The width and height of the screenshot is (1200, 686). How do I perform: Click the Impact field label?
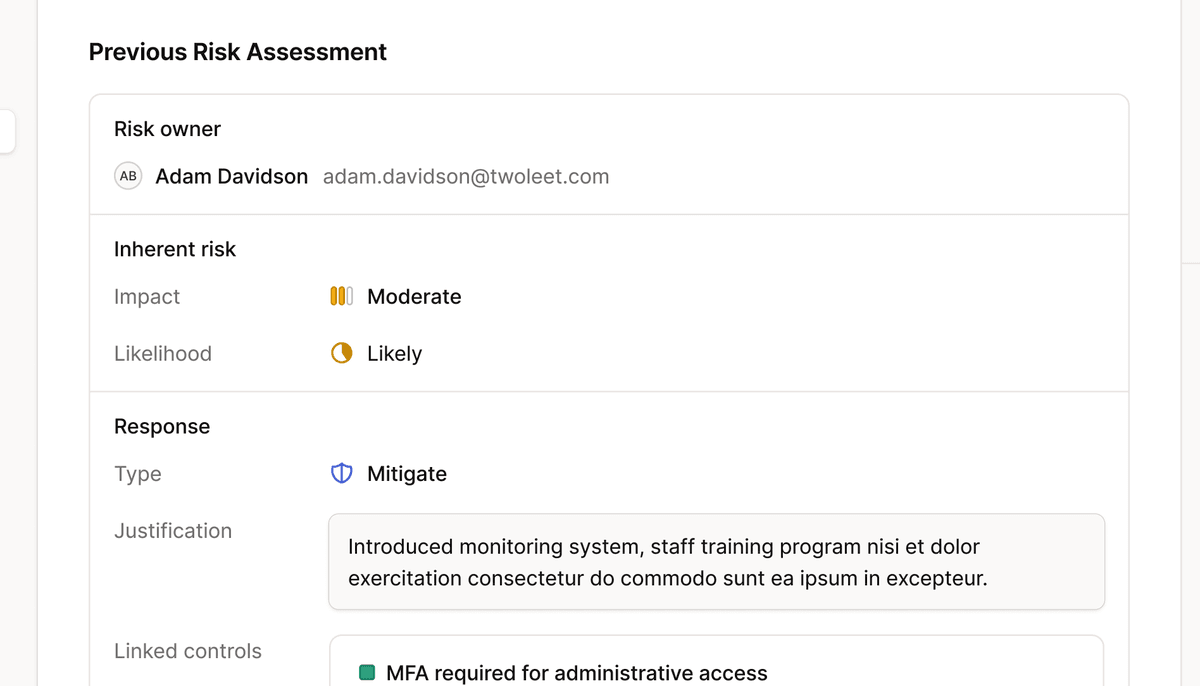coord(147,297)
